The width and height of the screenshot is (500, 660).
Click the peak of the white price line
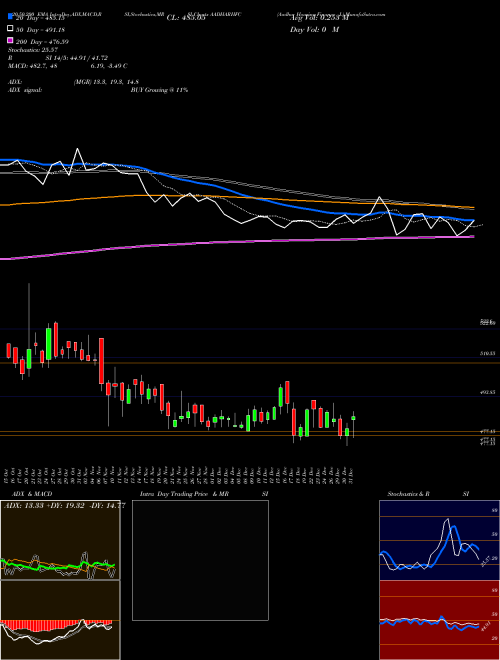tap(77, 149)
